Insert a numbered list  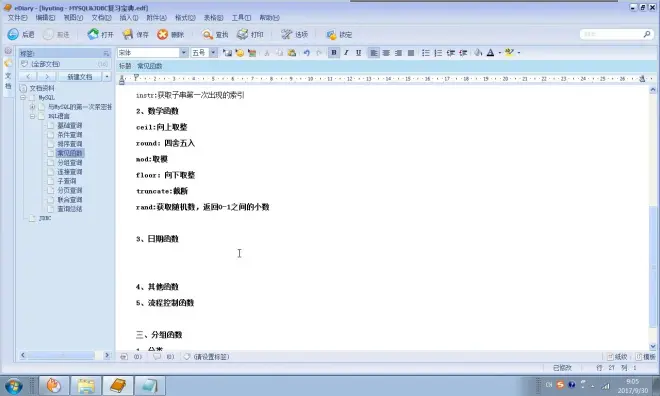pos(438,53)
